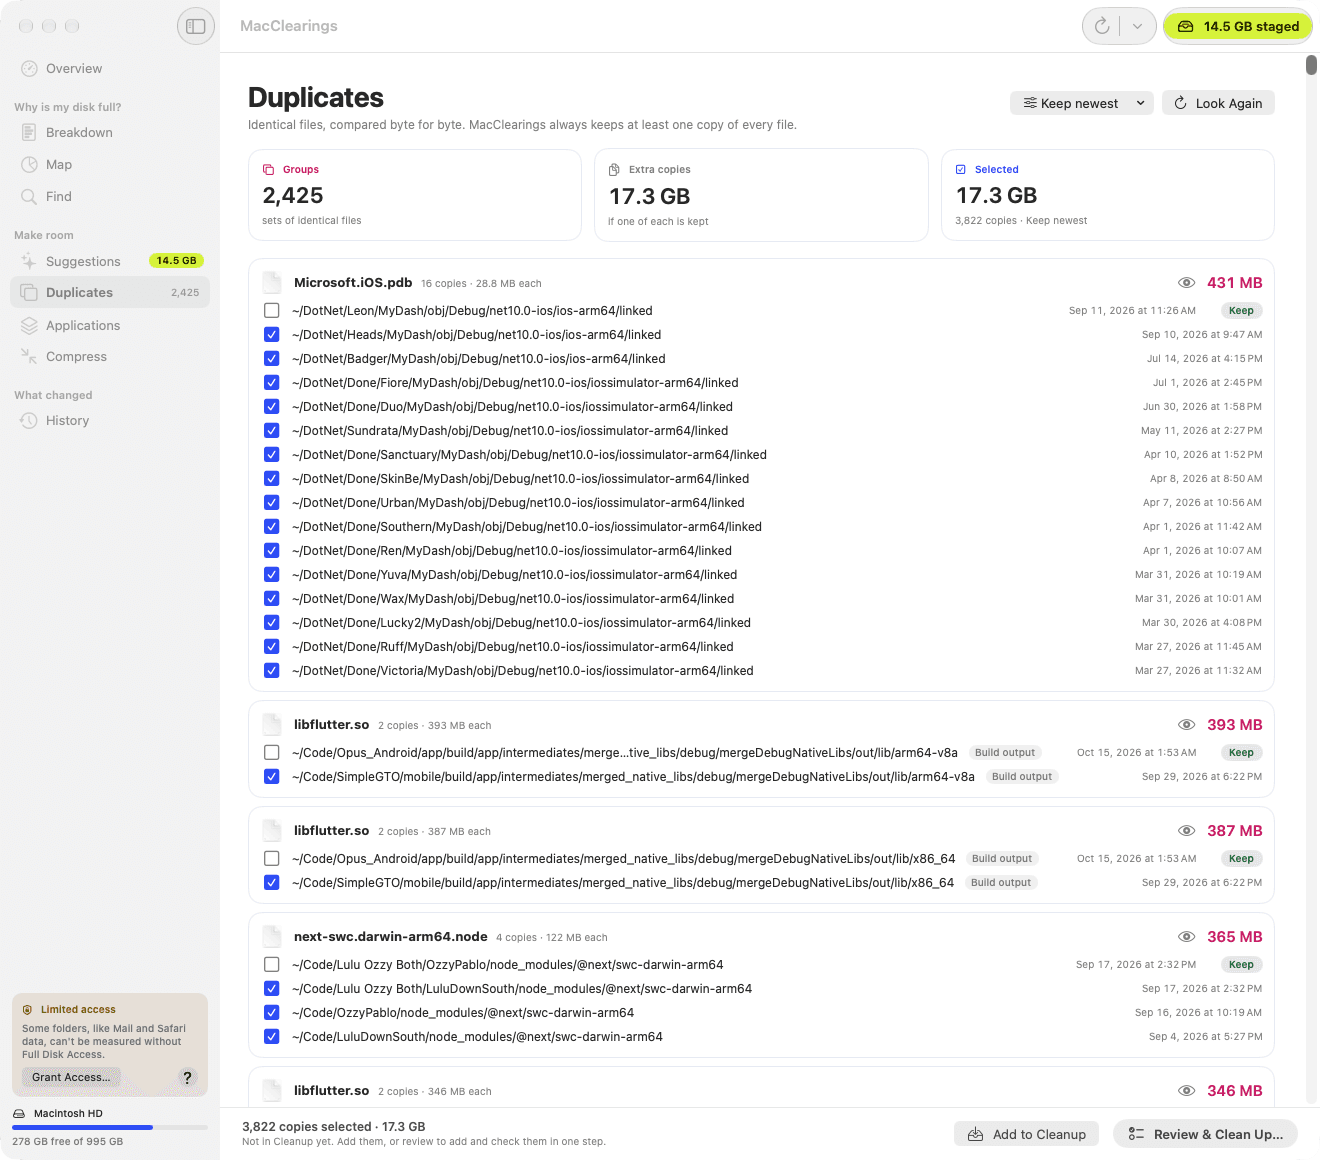
Task: Click Look Again button
Action: pyautogui.click(x=1218, y=103)
